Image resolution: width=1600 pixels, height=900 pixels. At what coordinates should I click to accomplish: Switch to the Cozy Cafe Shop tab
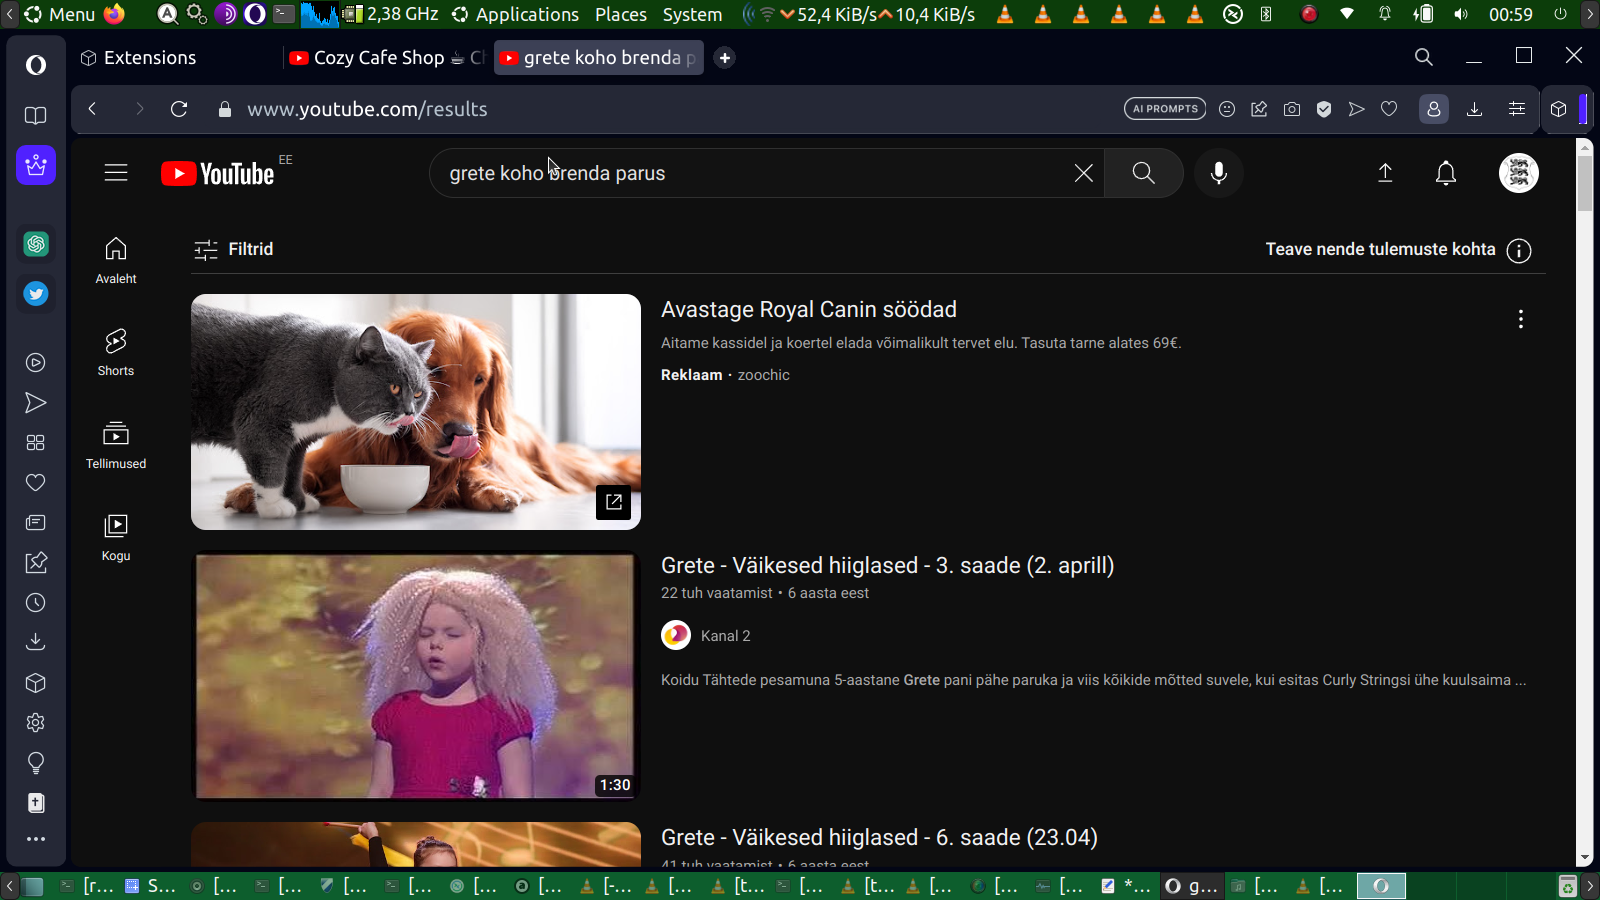coord(386,58)
